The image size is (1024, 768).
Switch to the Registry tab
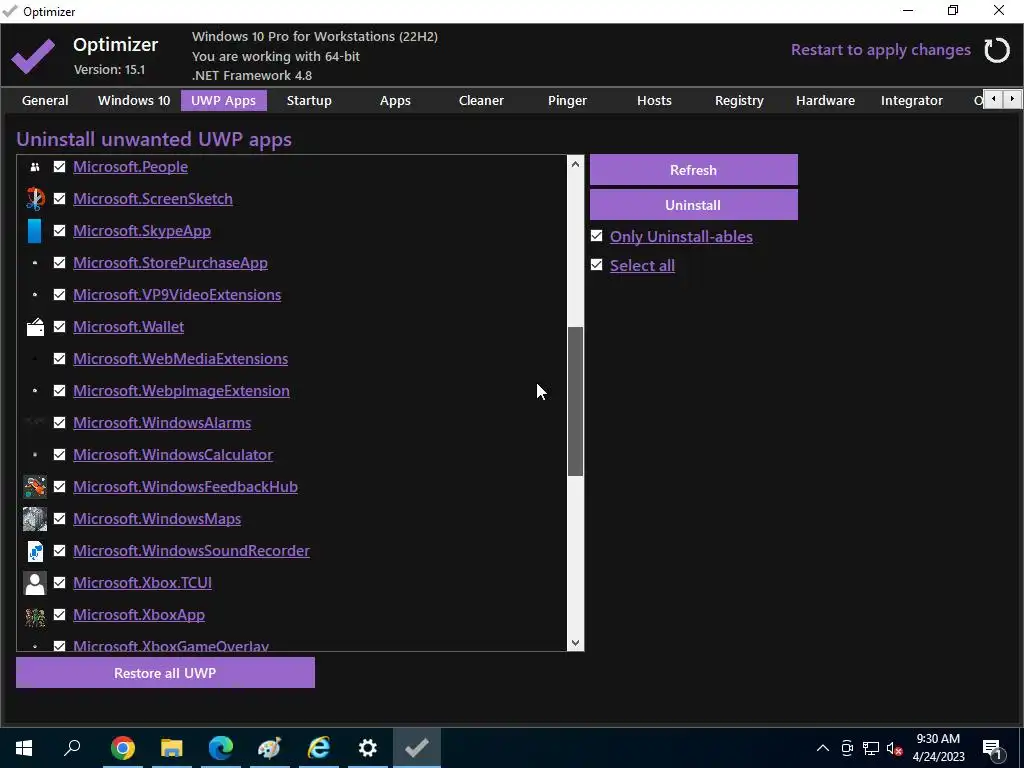point(739,101)
